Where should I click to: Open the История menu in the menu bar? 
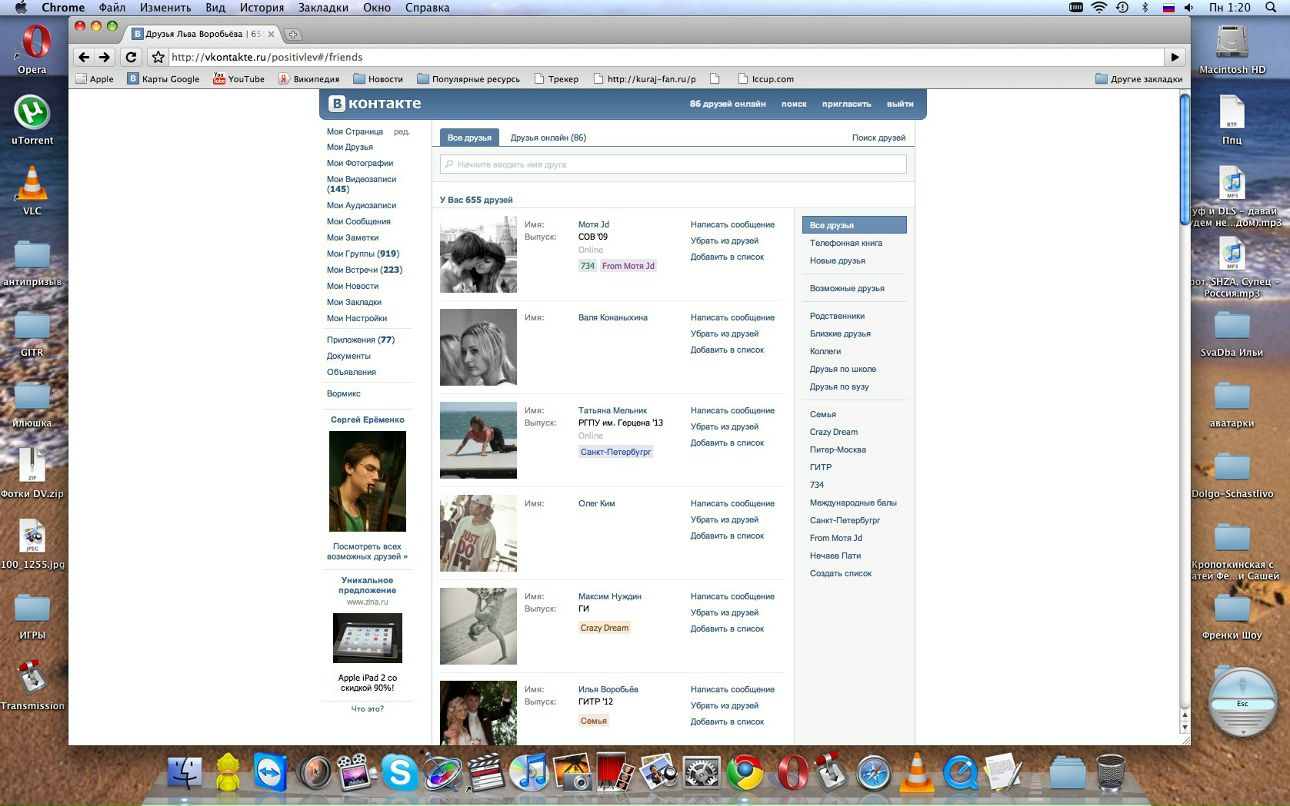(x=261, y=8)
